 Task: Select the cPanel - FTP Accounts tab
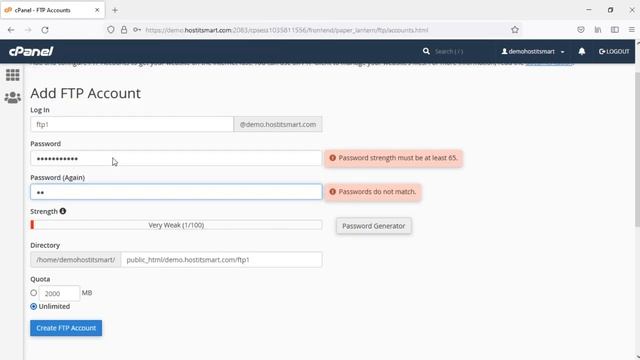tap(52, 10)
